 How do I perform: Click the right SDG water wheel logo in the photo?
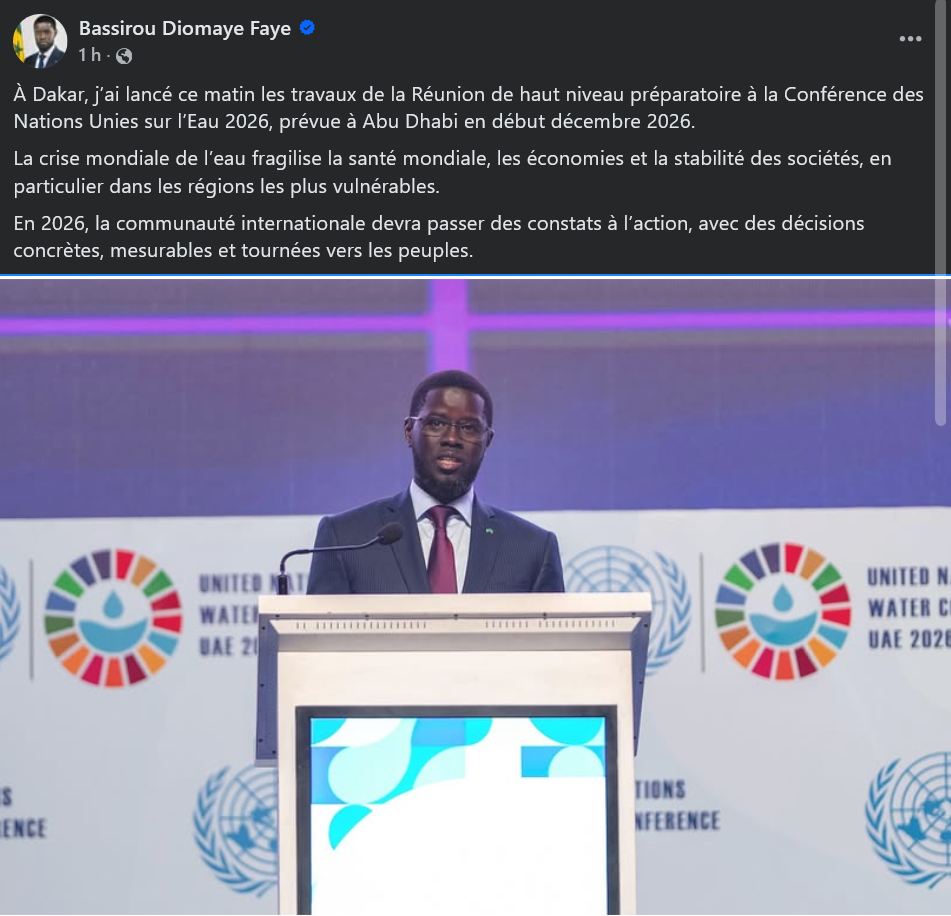point(782,611)
